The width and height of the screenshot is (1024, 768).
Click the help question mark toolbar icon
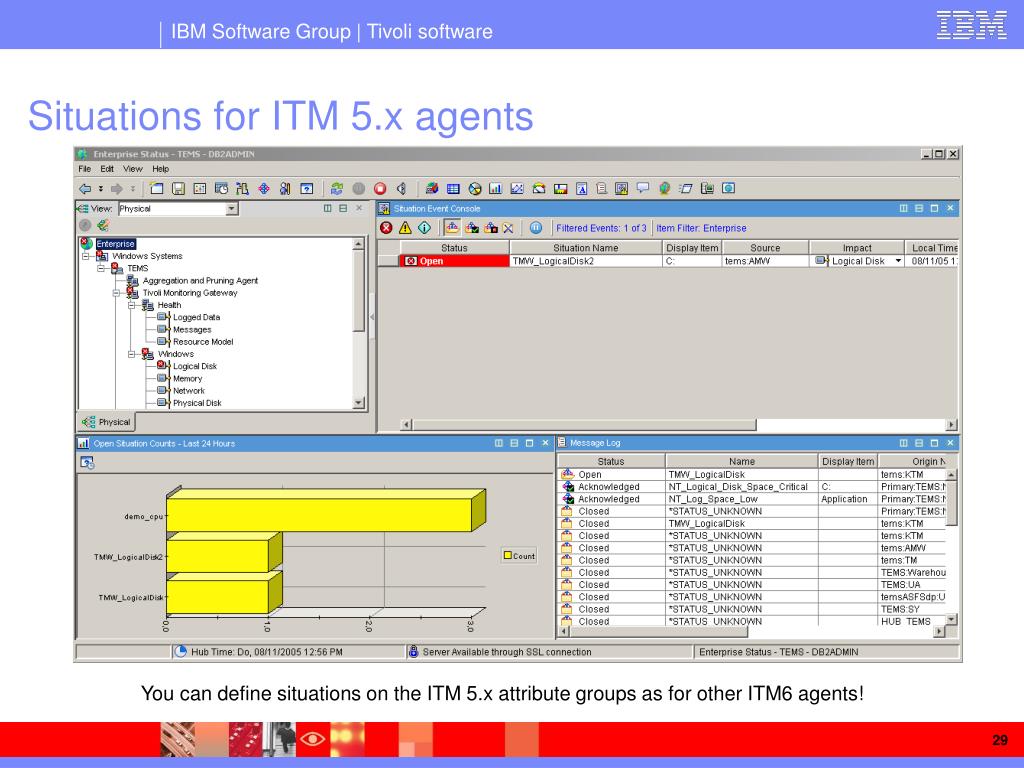click(306, 189)
